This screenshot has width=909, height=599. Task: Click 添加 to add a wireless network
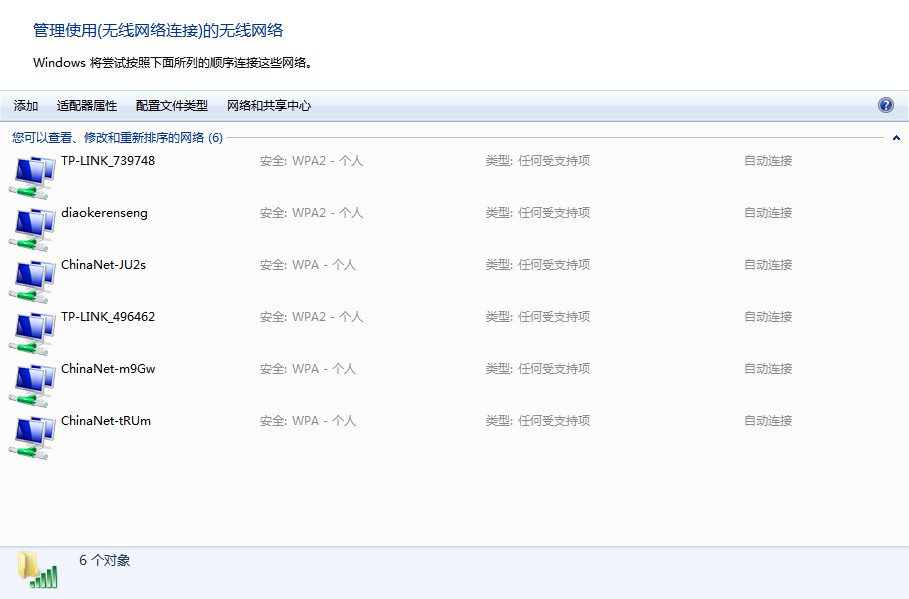pos(26,106)
